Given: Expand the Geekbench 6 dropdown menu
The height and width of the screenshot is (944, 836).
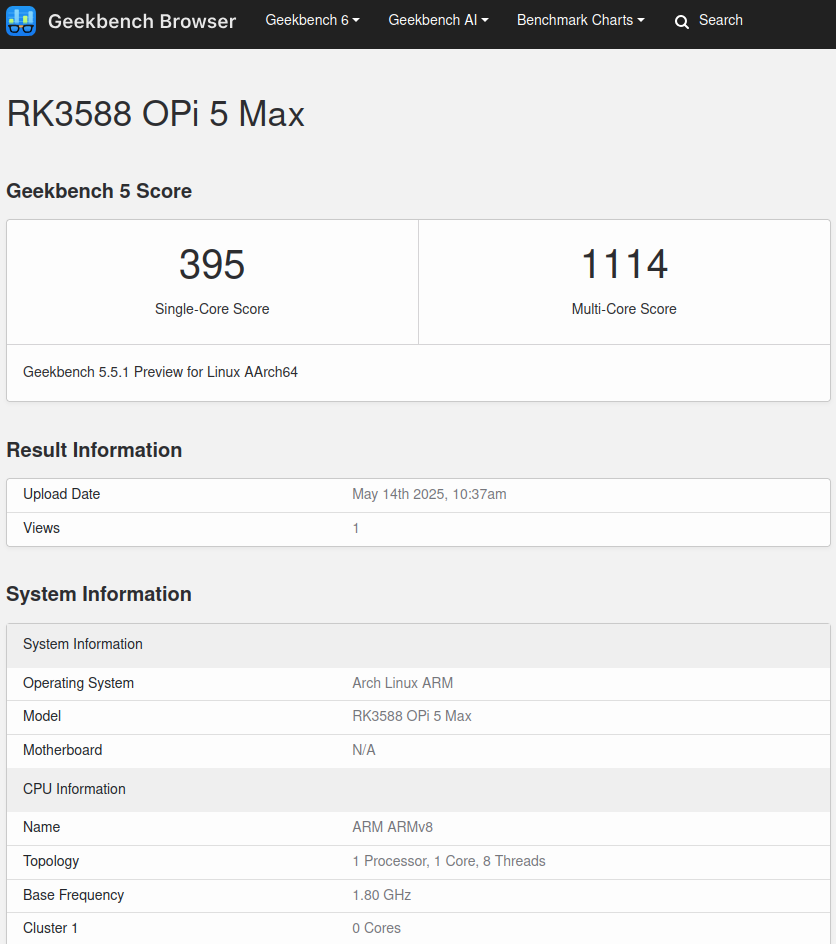Looking at the screenshot, I should (312, 20).
